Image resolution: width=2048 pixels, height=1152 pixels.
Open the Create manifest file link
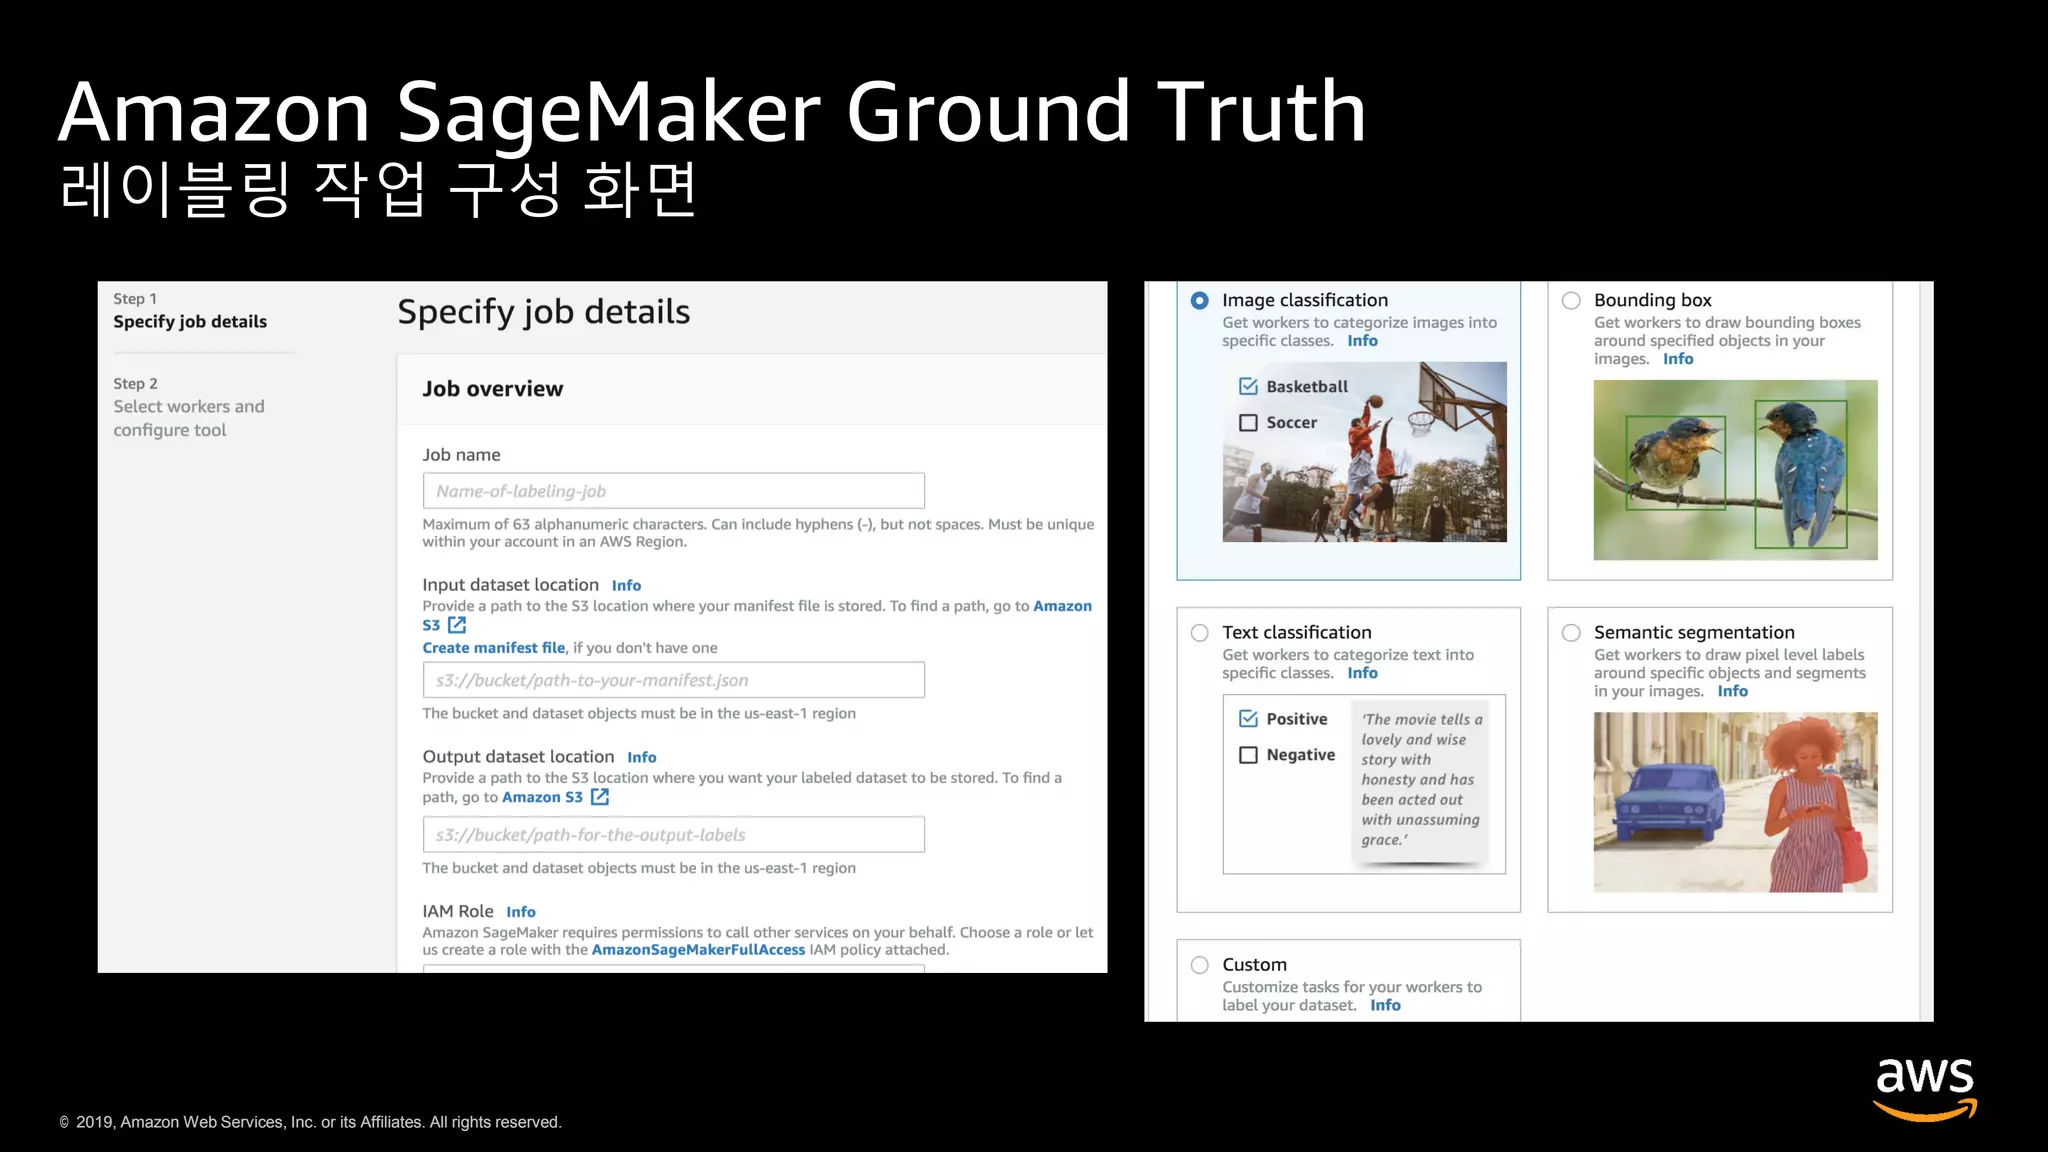click(x=493, y=648)
